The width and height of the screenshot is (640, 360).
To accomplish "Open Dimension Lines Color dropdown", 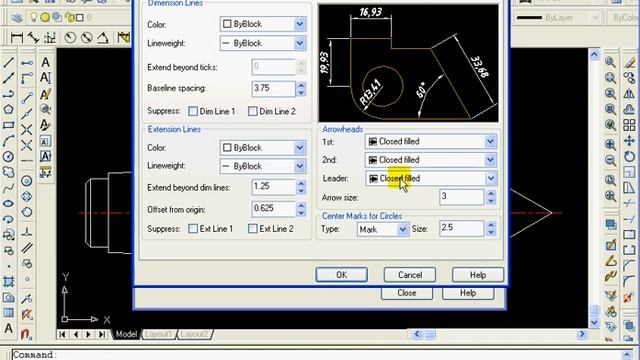I will coord(263,24).
